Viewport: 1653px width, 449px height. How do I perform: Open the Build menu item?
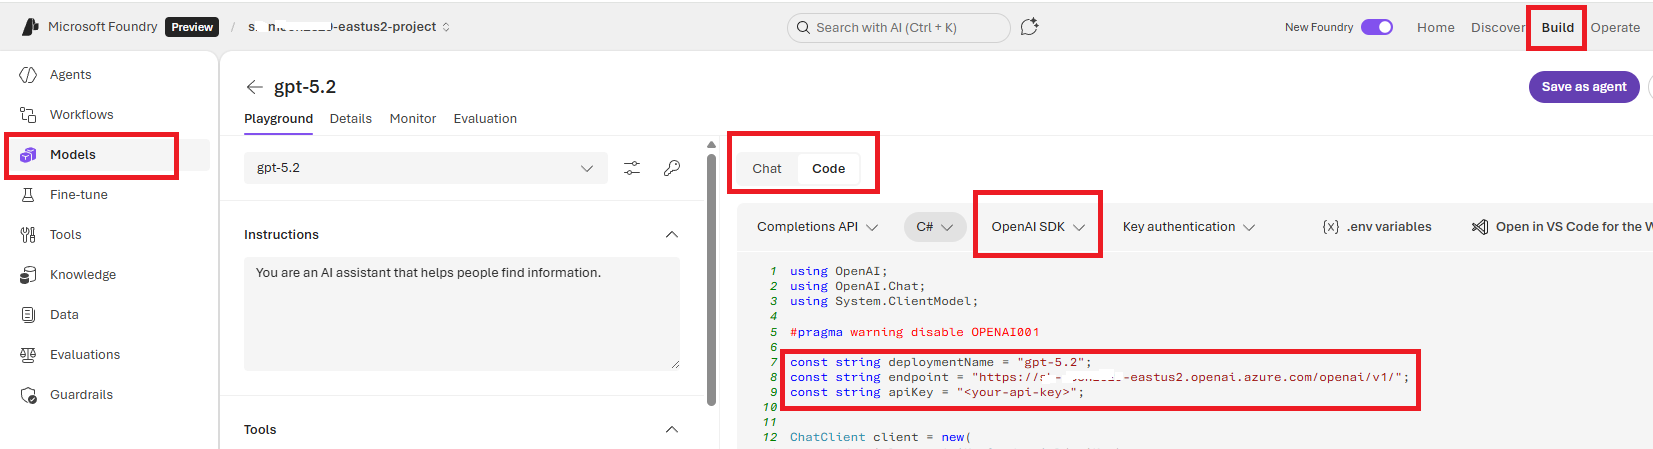[1557, 28]
